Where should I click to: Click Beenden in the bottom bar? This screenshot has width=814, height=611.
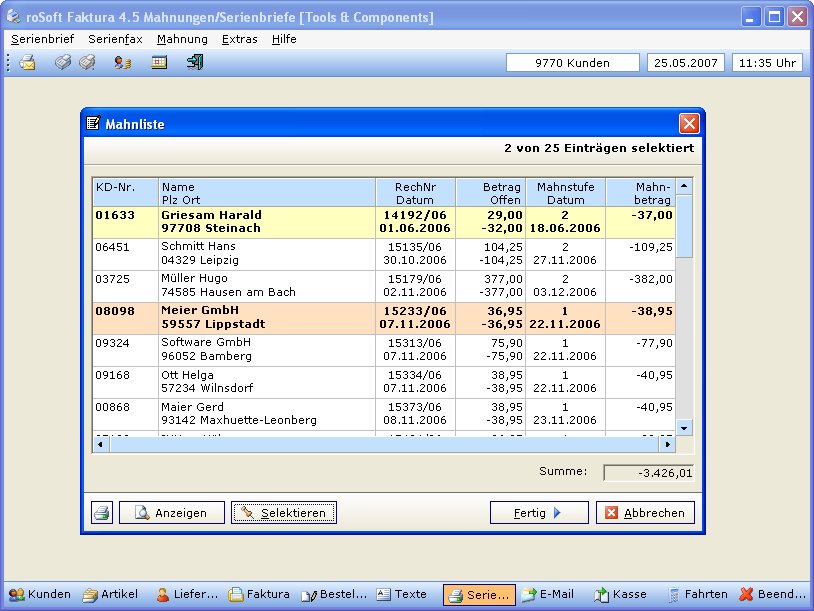(x=773, y=594)
